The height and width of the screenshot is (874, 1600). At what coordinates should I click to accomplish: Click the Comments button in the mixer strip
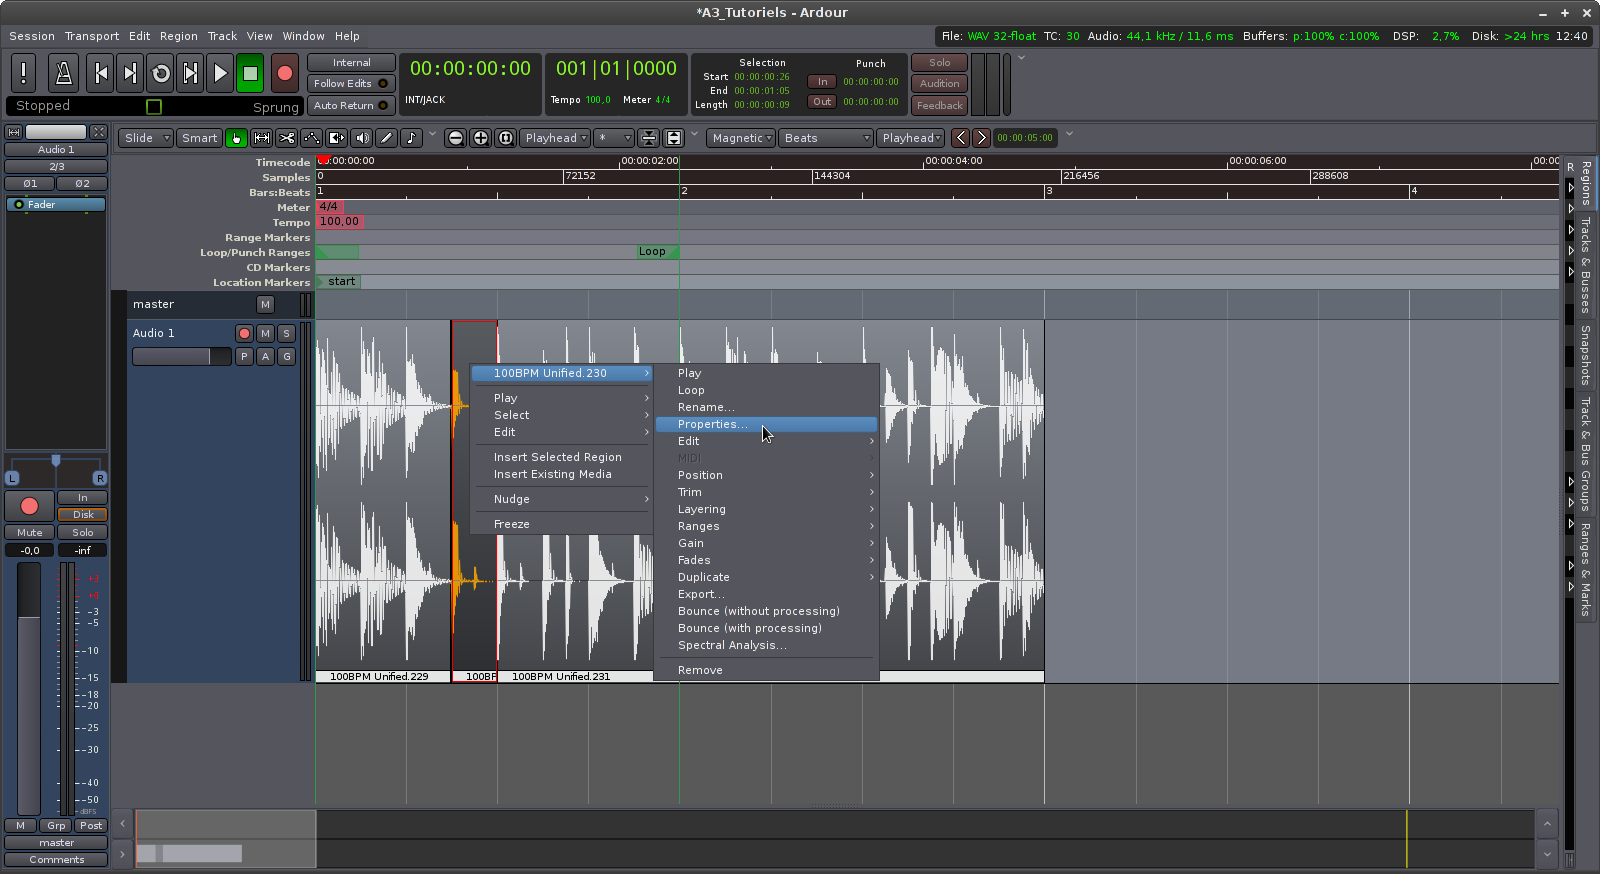[x=56, y=860]
